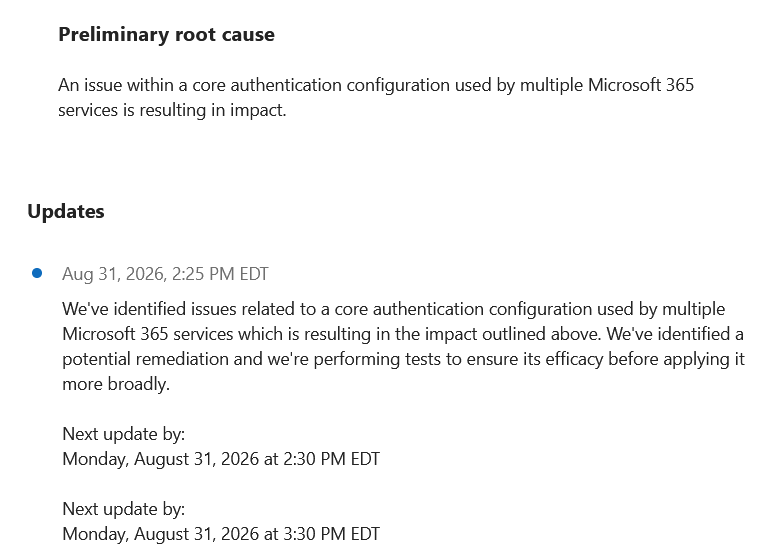Viewport: 780px width, 555px height.
Task: Click the words 'potential remediation' in the update
Action: [x=145, y=359]
